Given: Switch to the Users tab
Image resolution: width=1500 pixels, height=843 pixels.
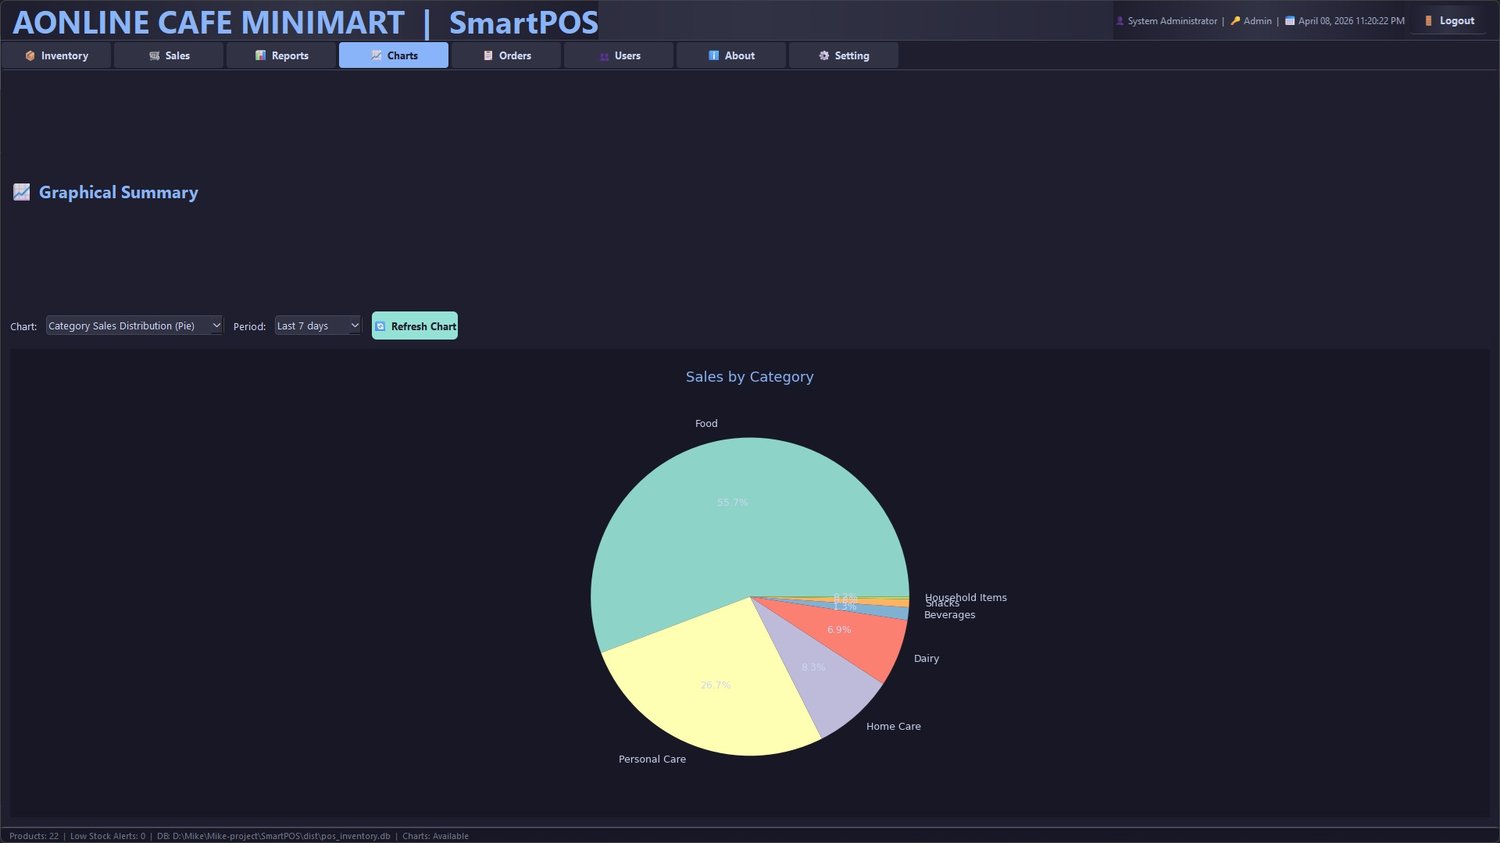Looking at the screenshot, I should (619, 56).
